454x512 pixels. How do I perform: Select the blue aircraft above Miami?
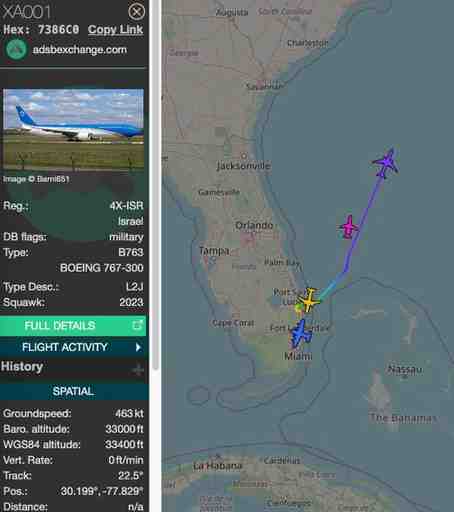(x=301, y=333)
